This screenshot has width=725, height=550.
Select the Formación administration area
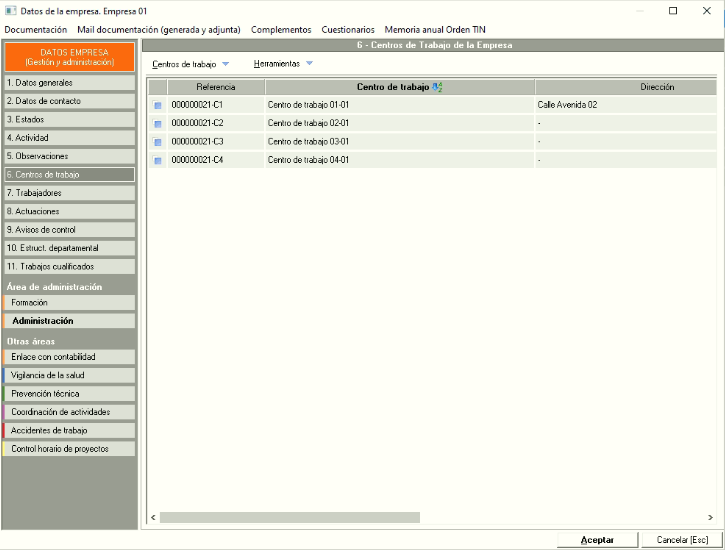tap(69, 303)
